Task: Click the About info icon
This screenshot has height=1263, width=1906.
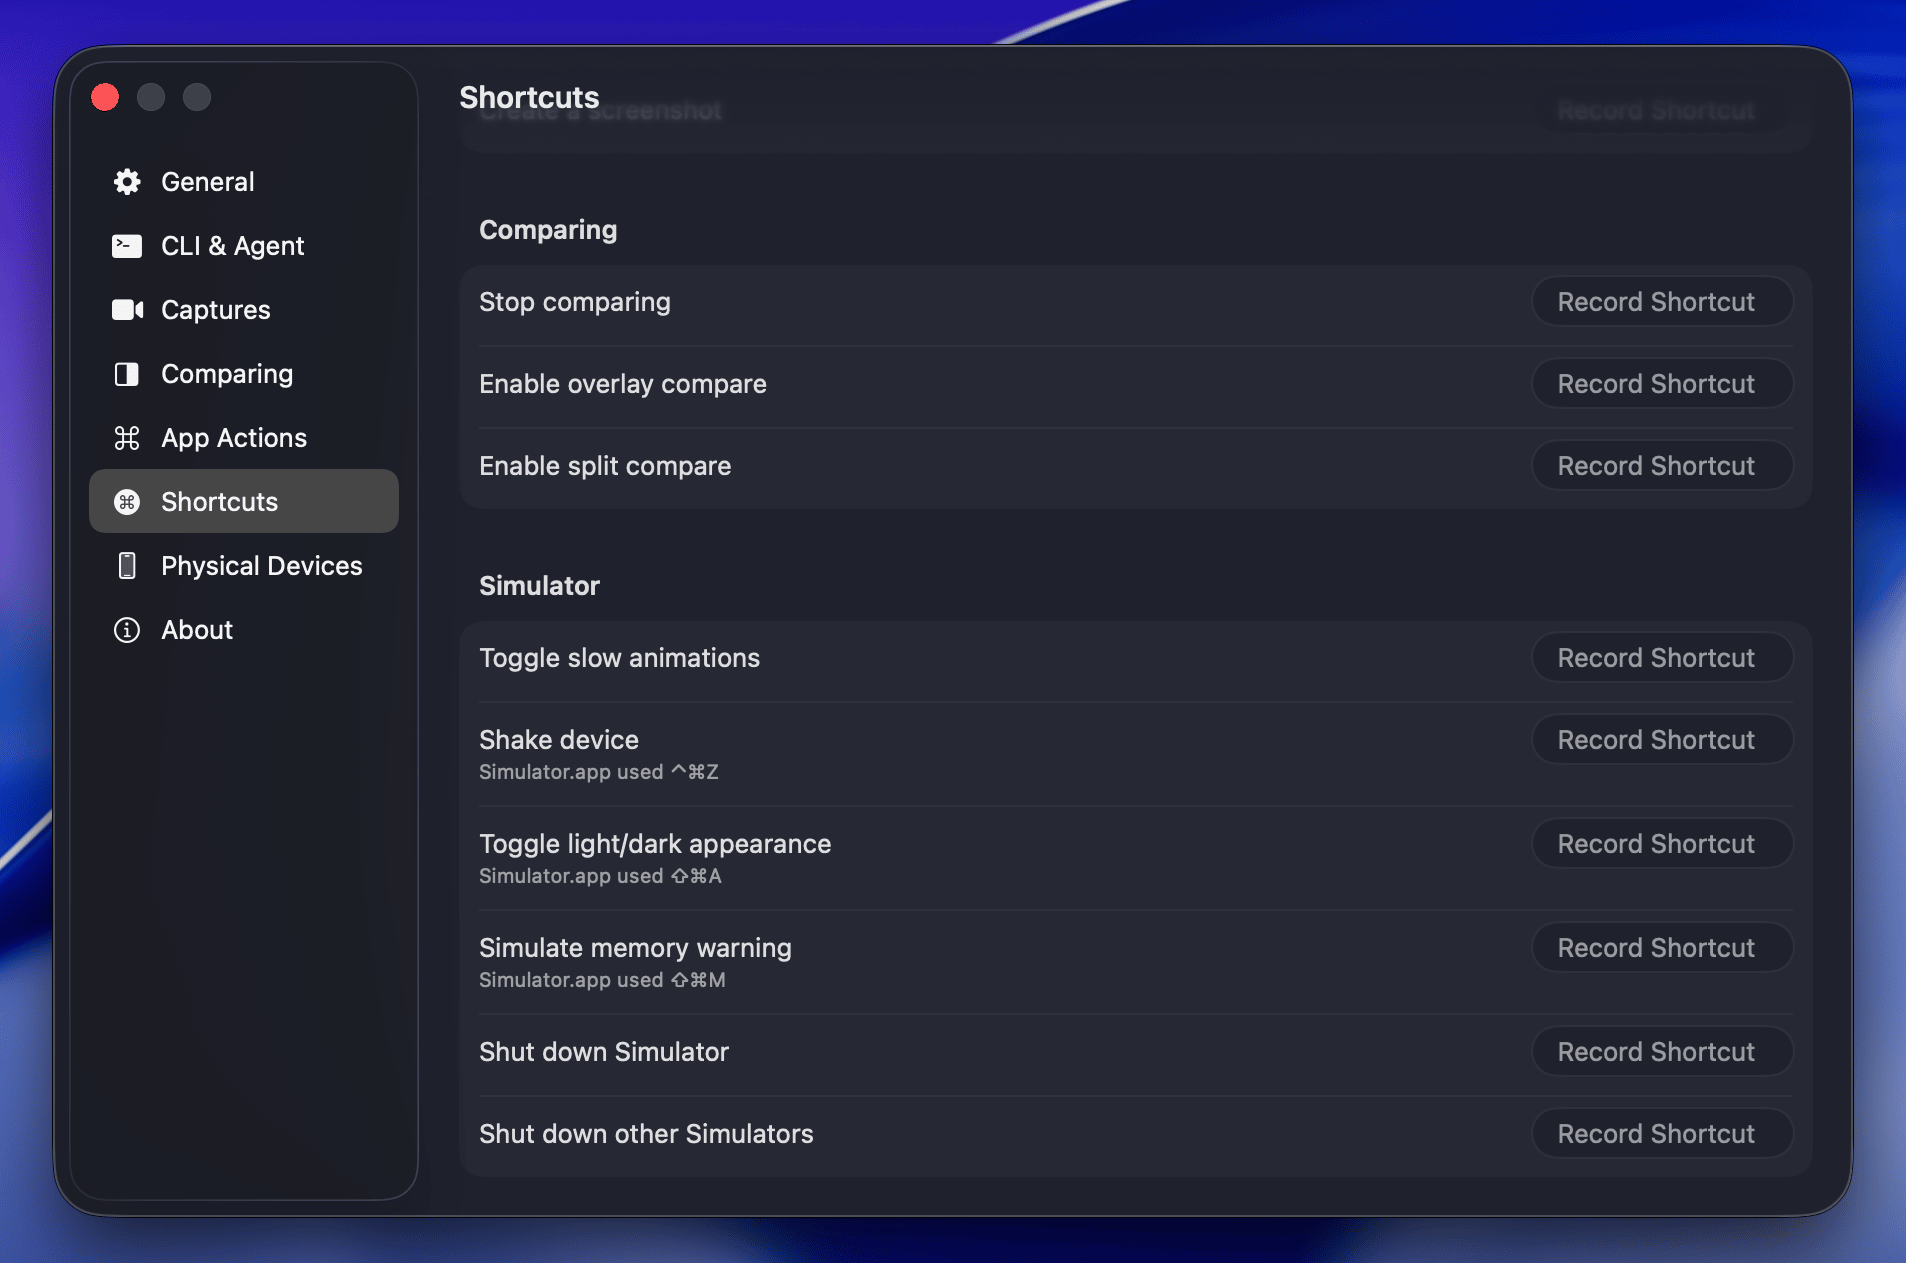Action: pos(127,630)
